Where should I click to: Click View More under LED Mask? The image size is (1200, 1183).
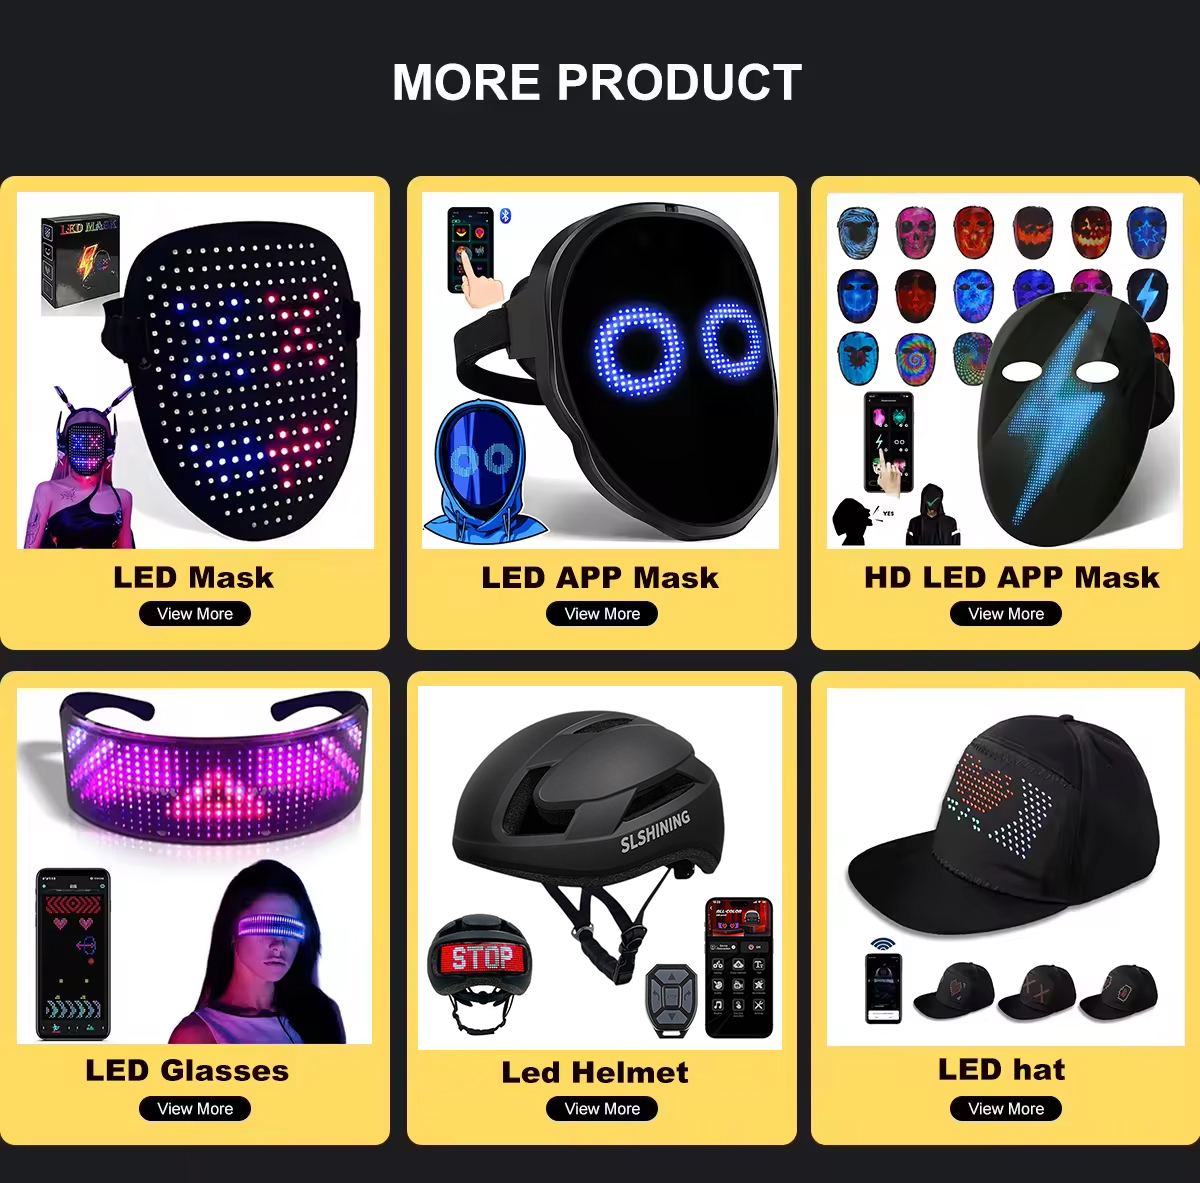(x=195, y=614)
